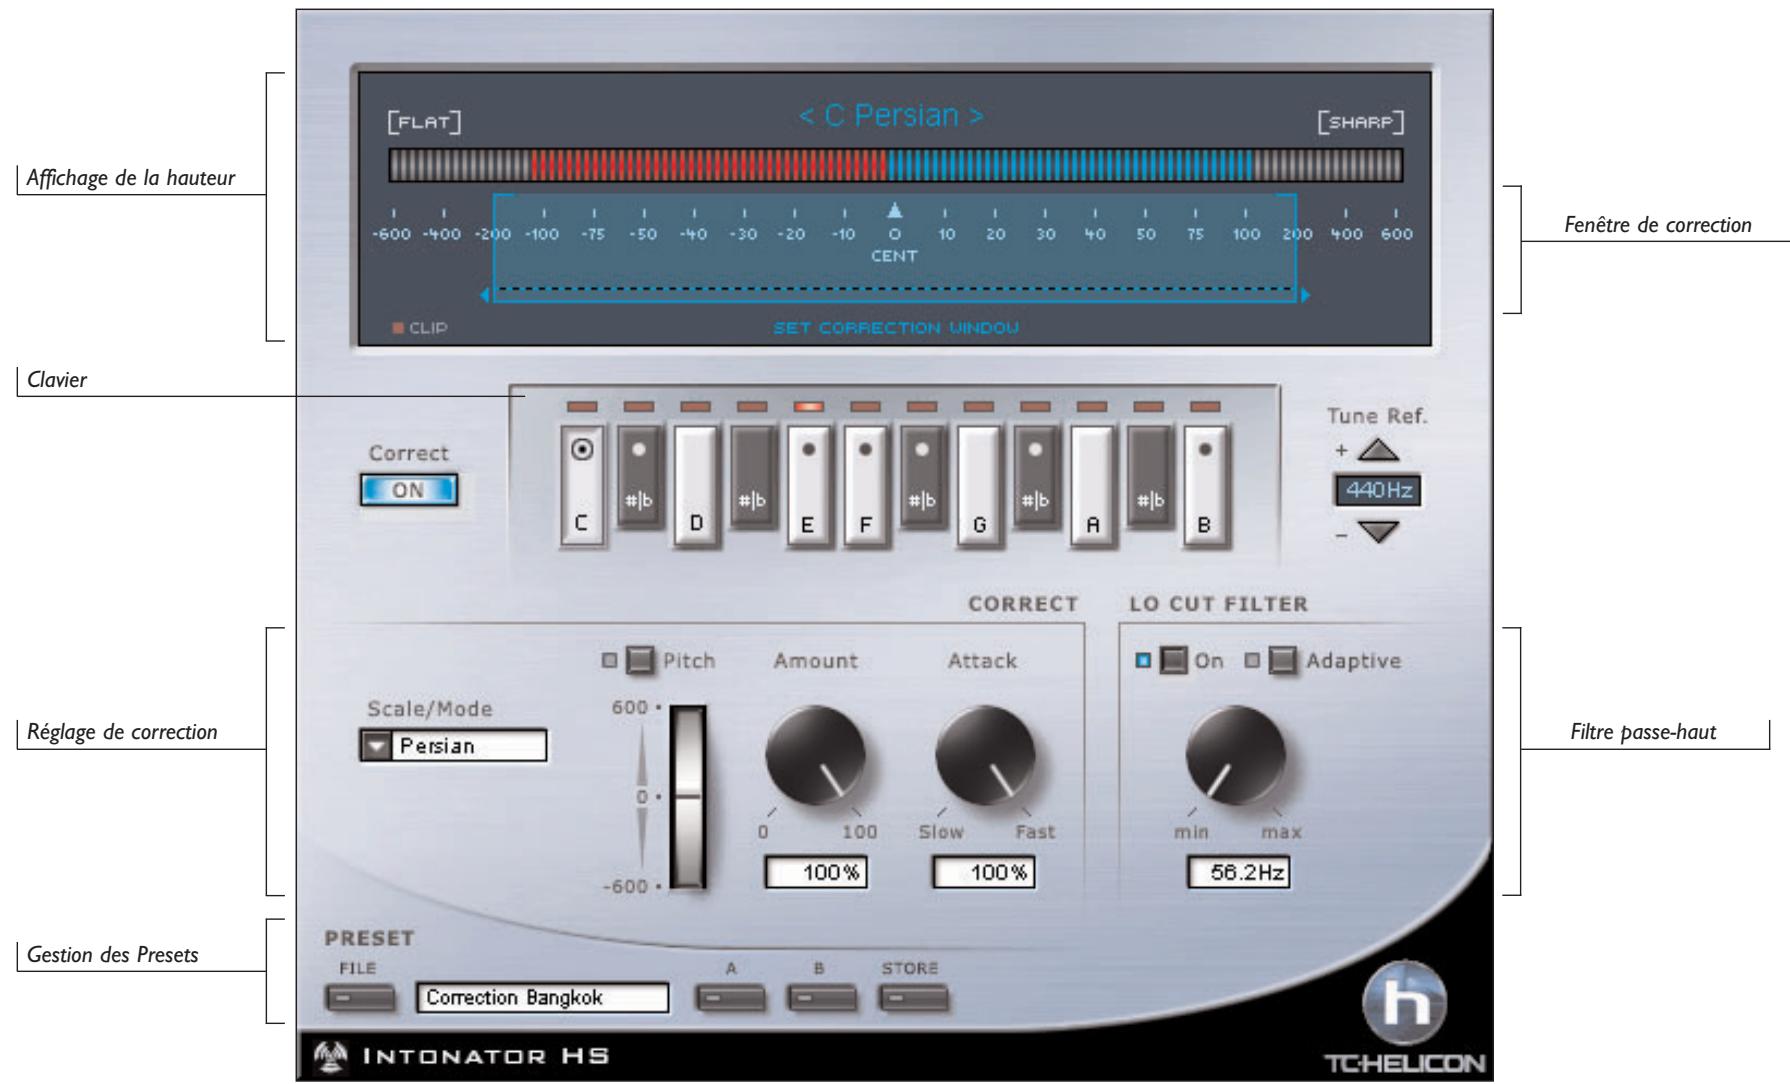Toggle the Correct ON button
This screenshot has width=1790, height=1084.
coord(409,490)
